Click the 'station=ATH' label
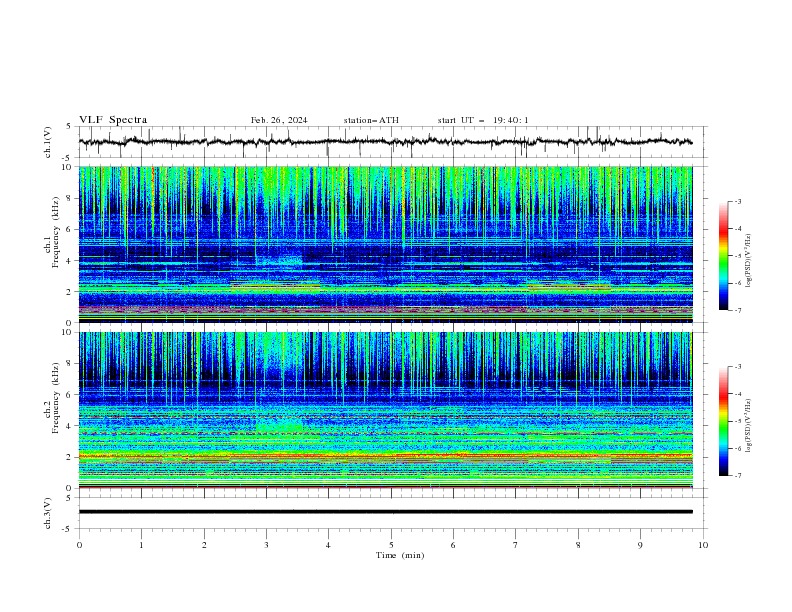The height and width of the screenshot is (612, 792). (371, 120)
